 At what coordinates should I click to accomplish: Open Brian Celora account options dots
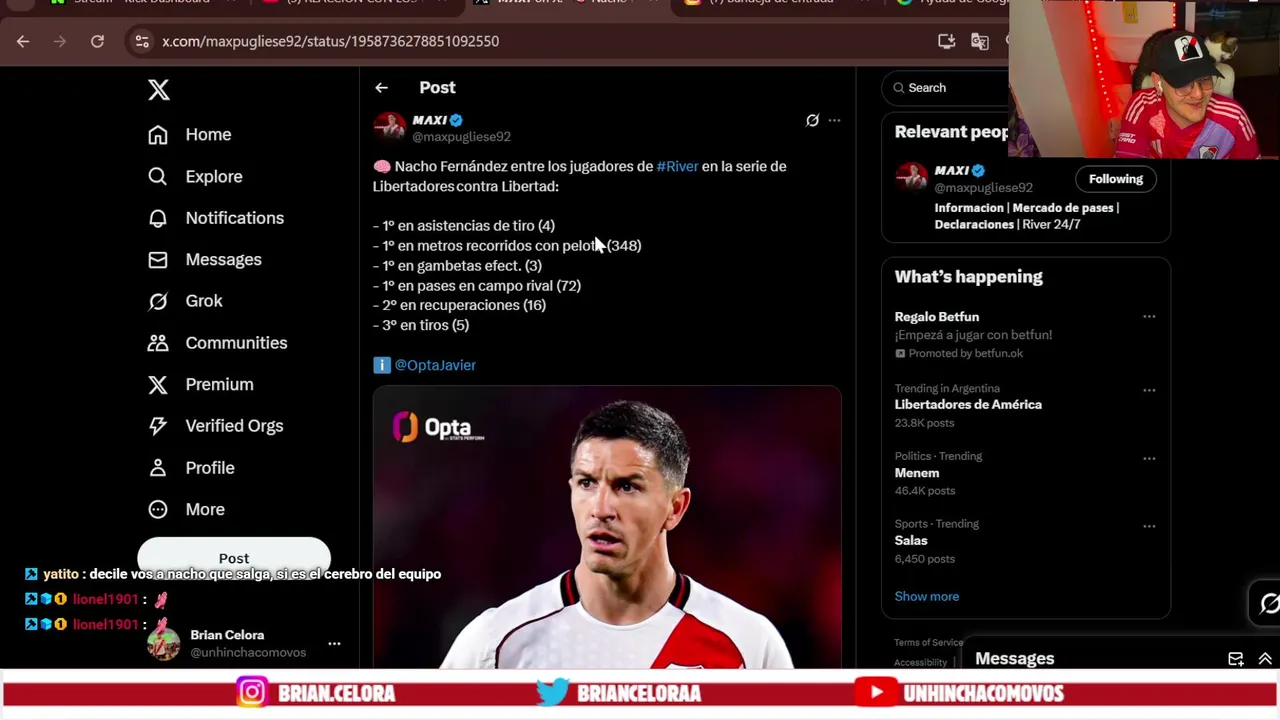[334, 643]
